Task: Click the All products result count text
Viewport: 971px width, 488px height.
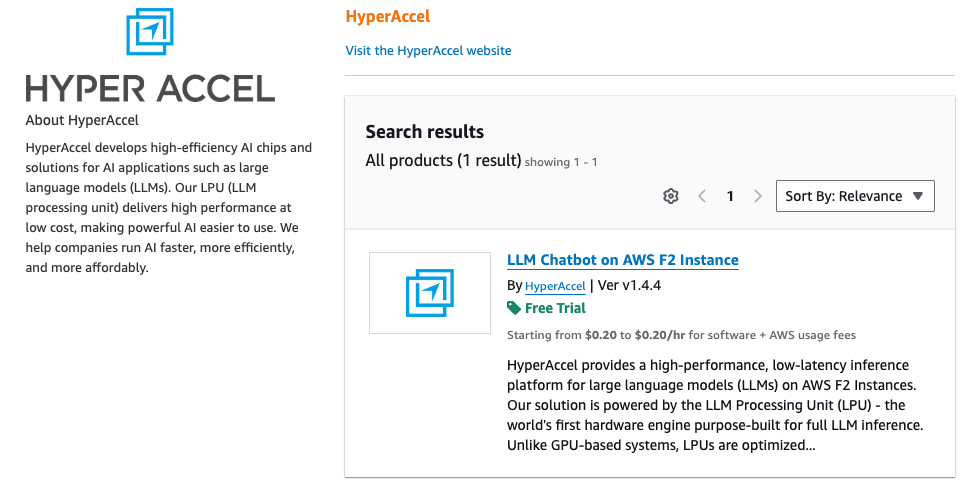Action: [x=443, y=160]
